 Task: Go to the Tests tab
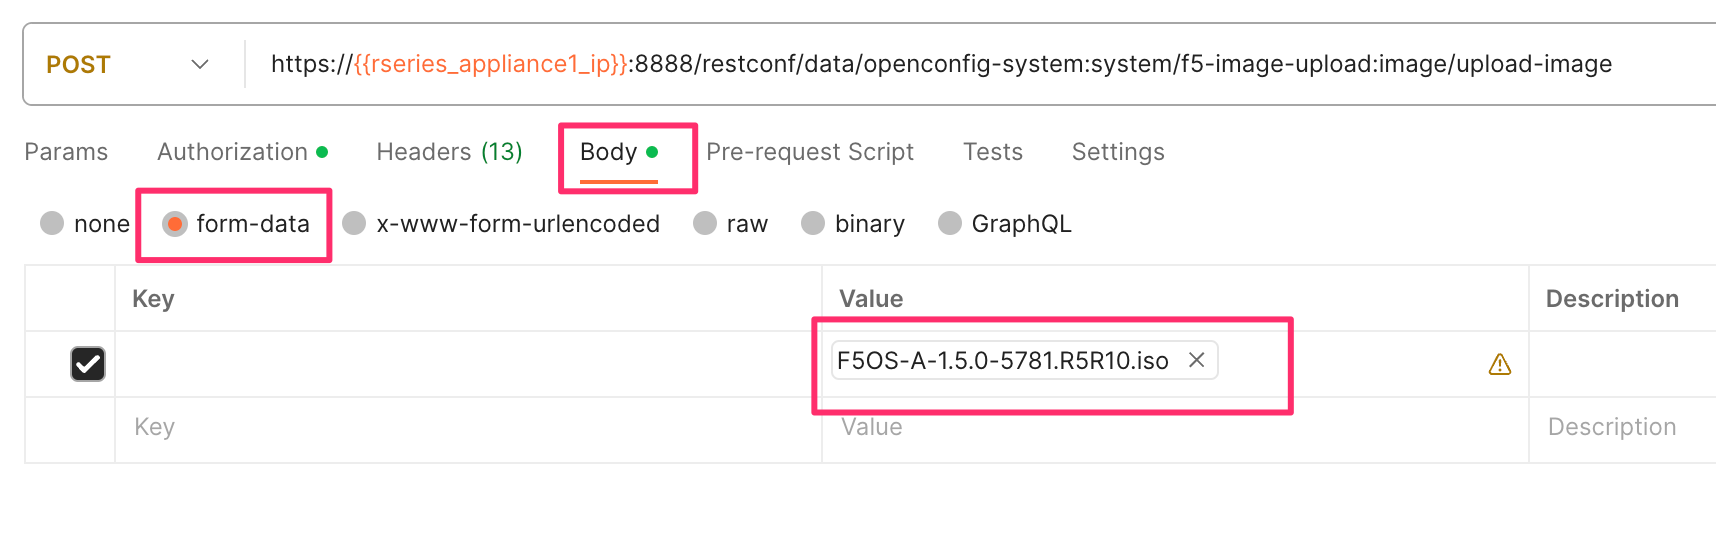coord(993,152)
